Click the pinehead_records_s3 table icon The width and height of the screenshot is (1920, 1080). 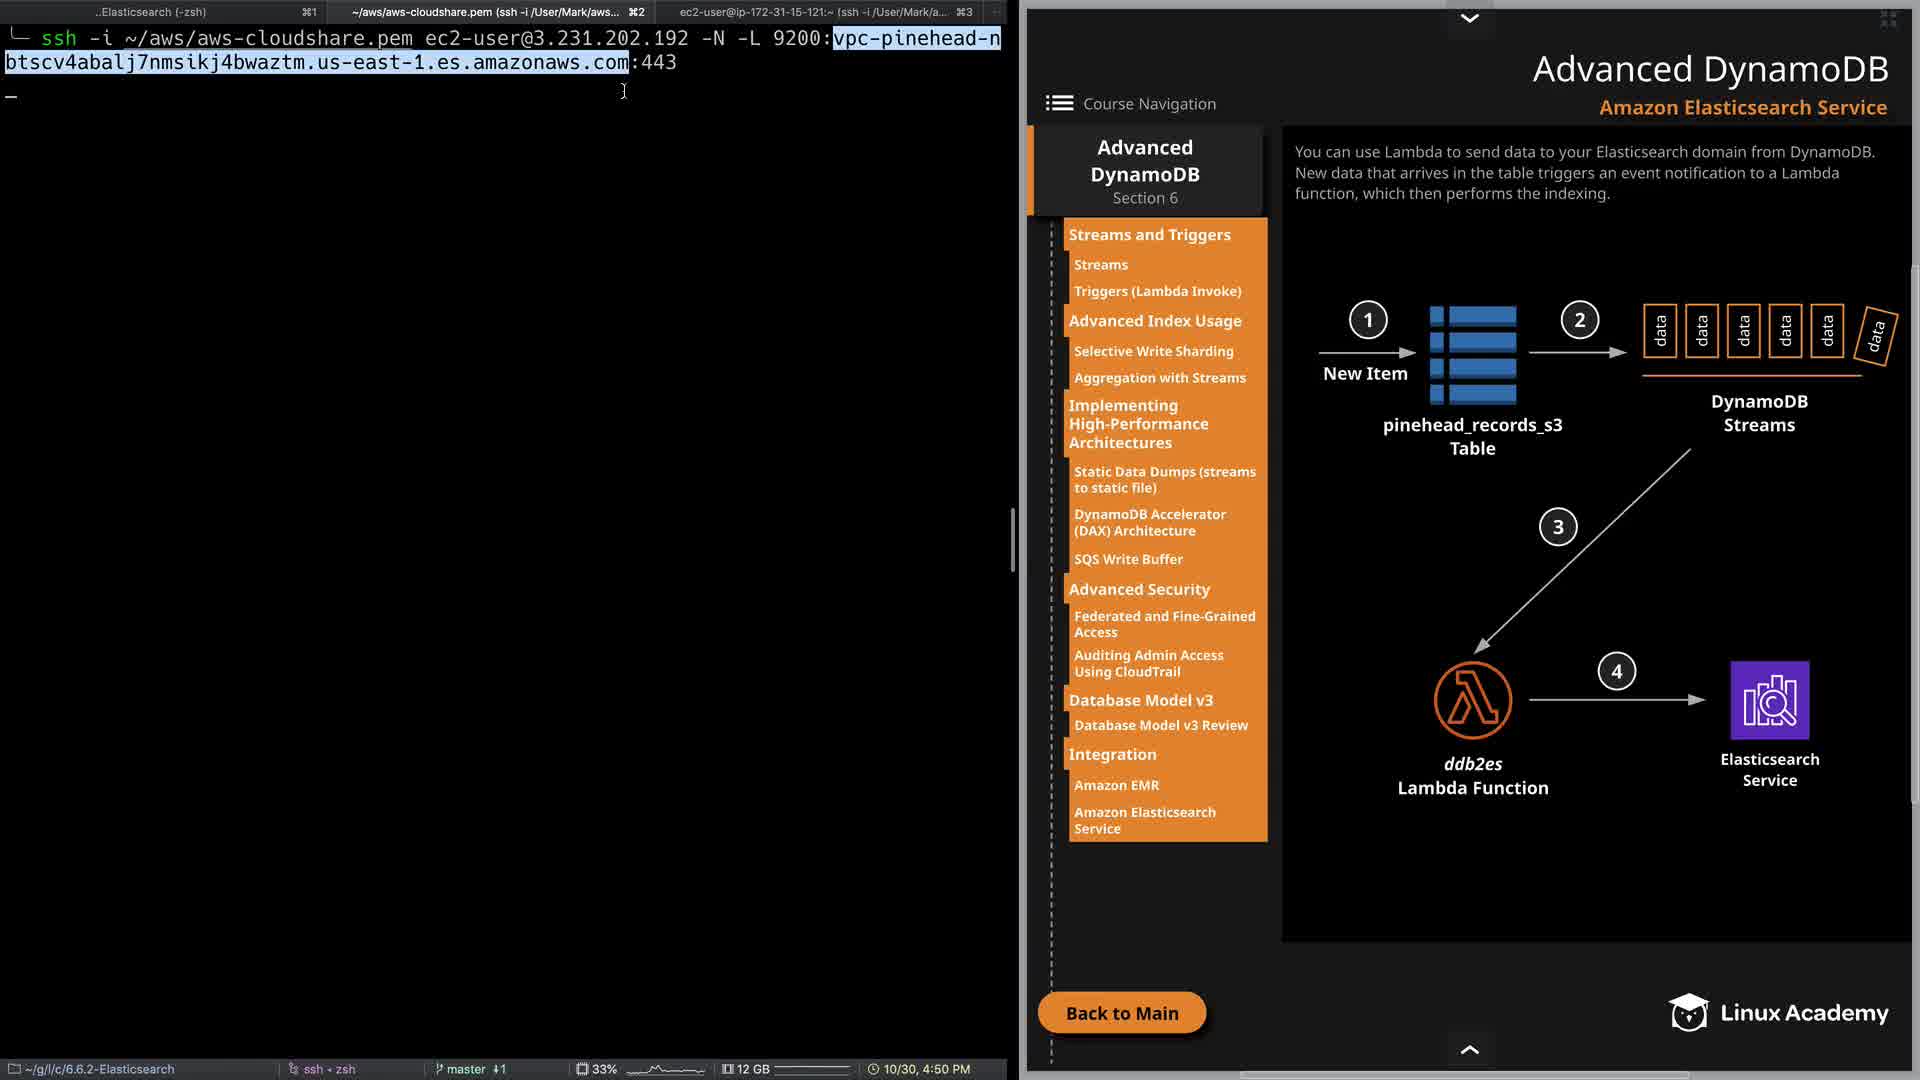click(x=1472, y=354)
